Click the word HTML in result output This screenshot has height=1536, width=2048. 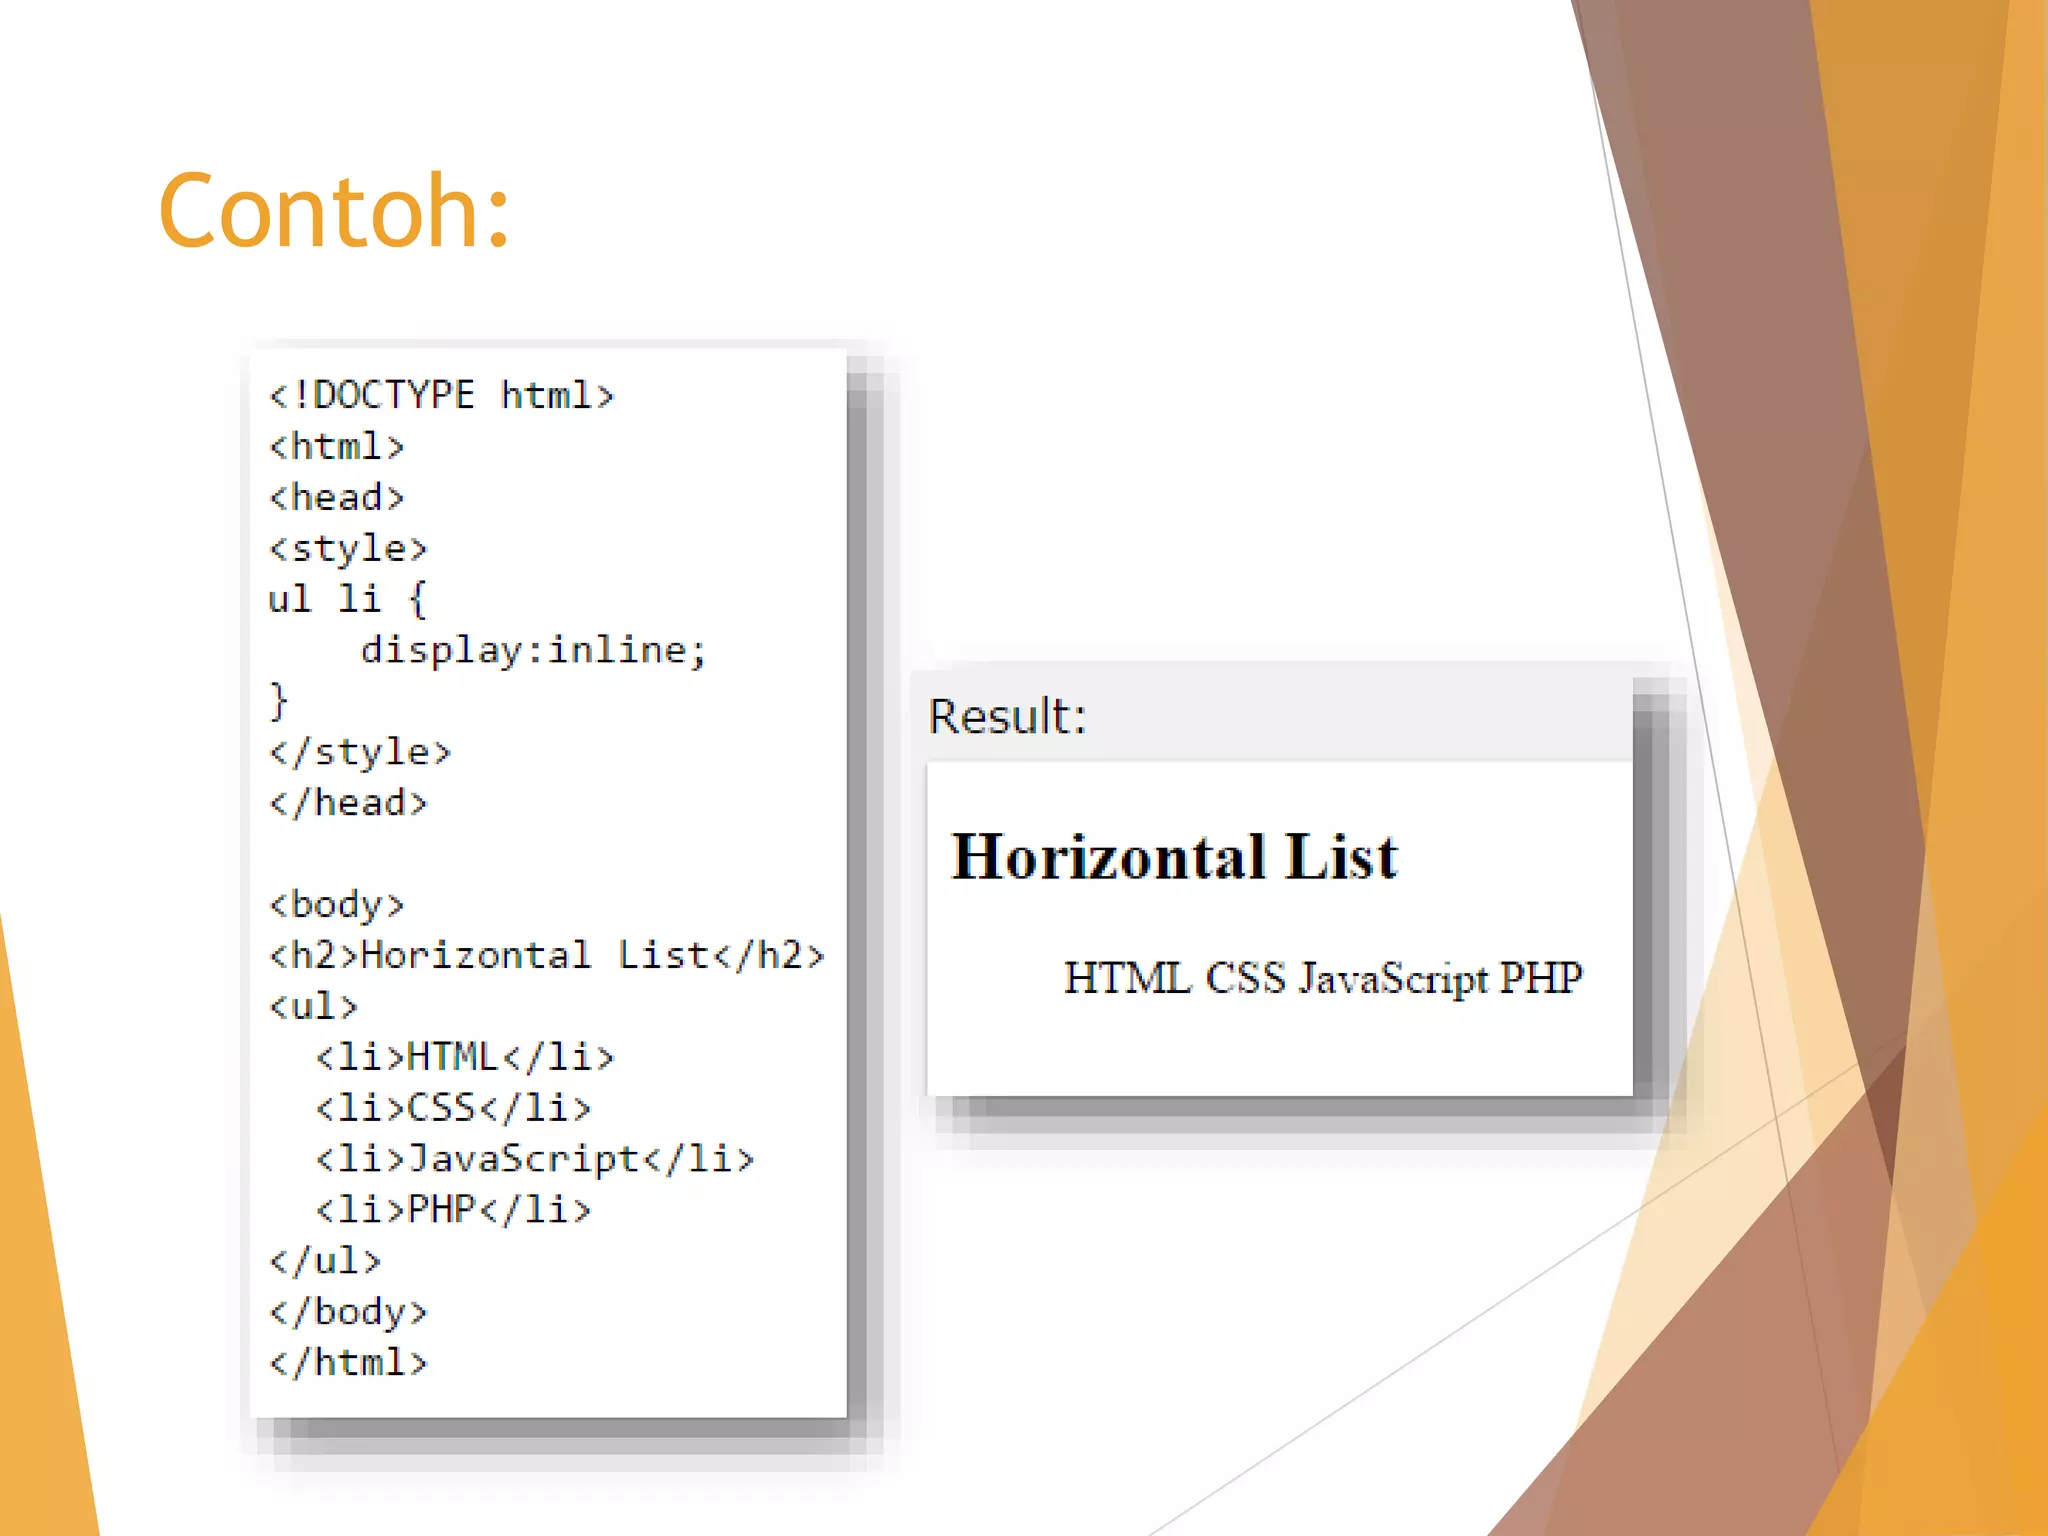click(1127, 978)
